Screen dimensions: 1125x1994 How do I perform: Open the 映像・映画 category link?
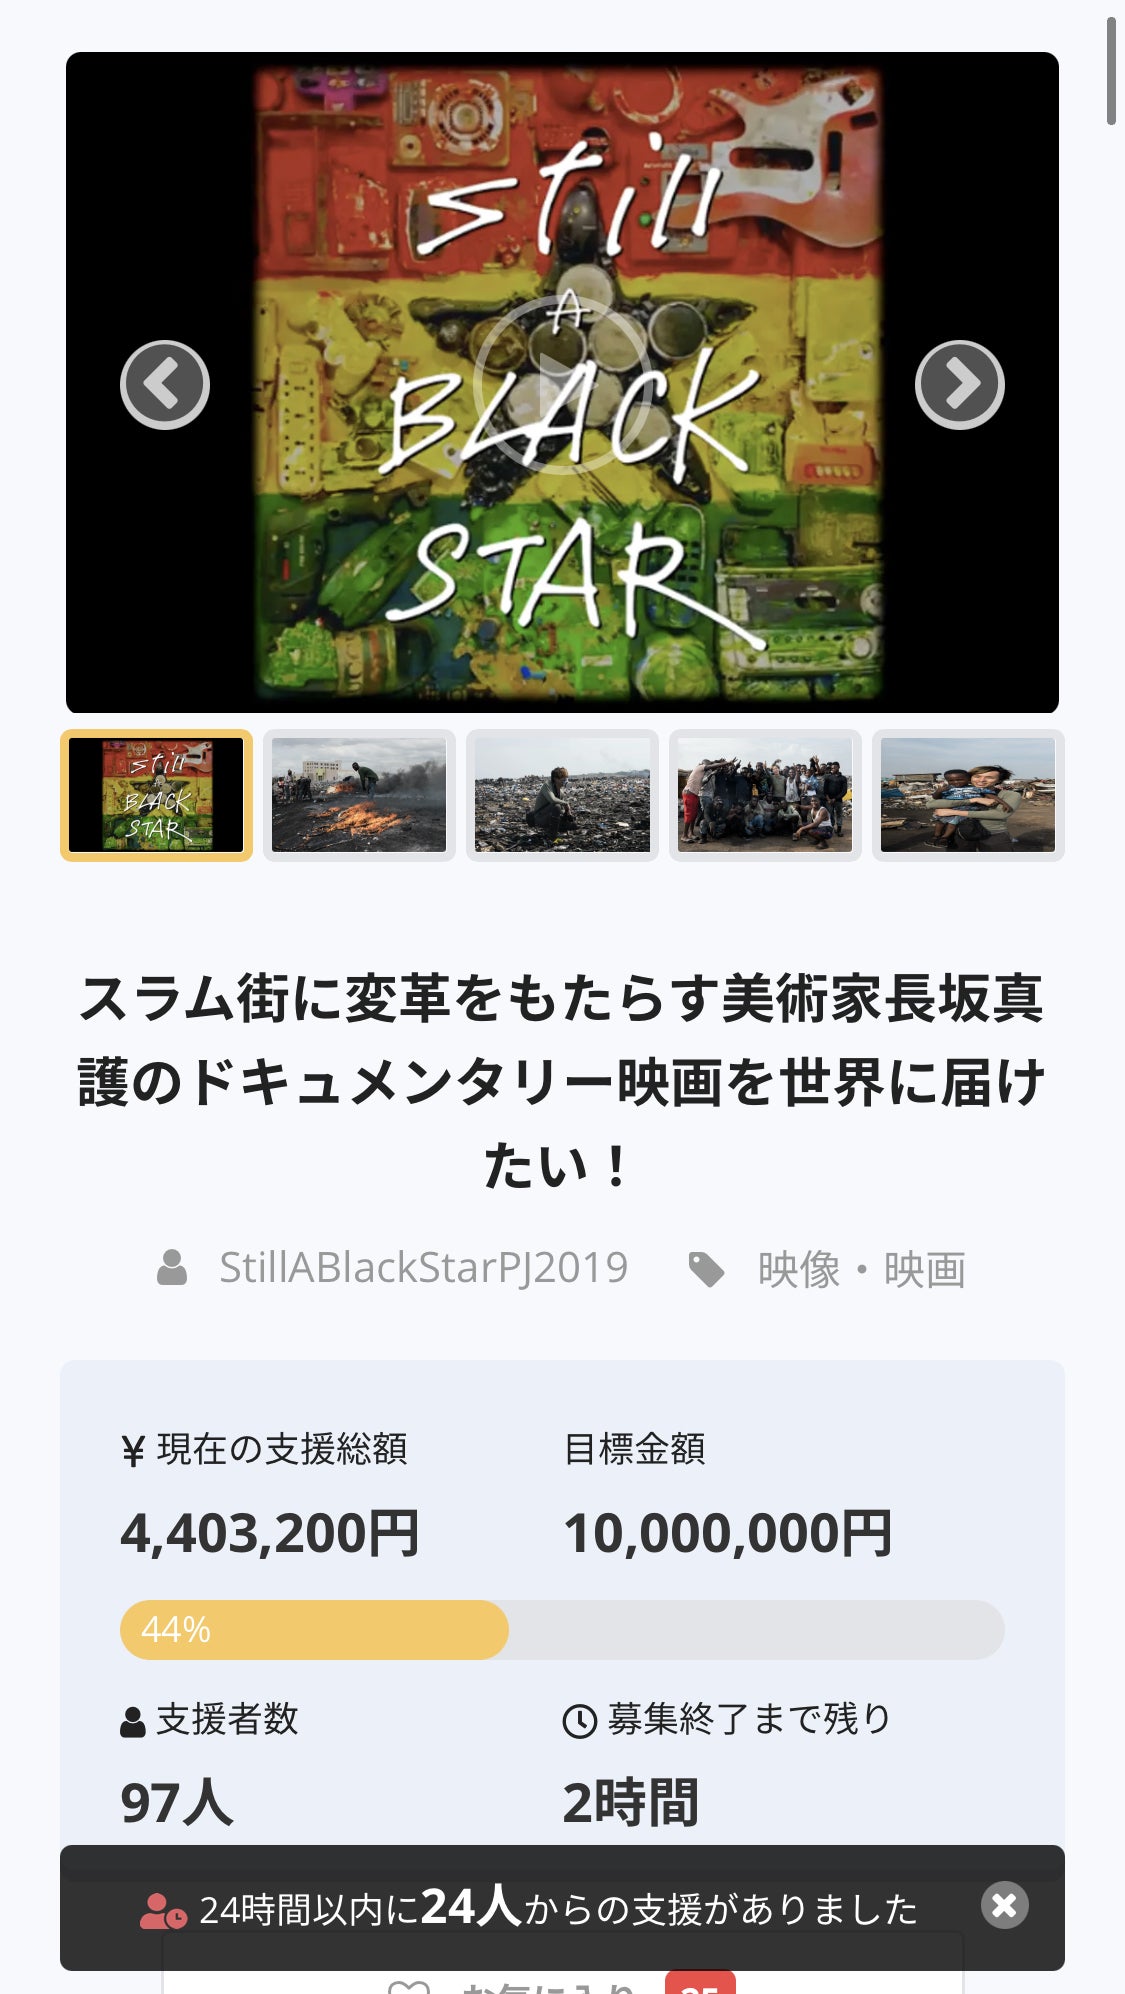pyautogui.click(x=862, y=1269)
